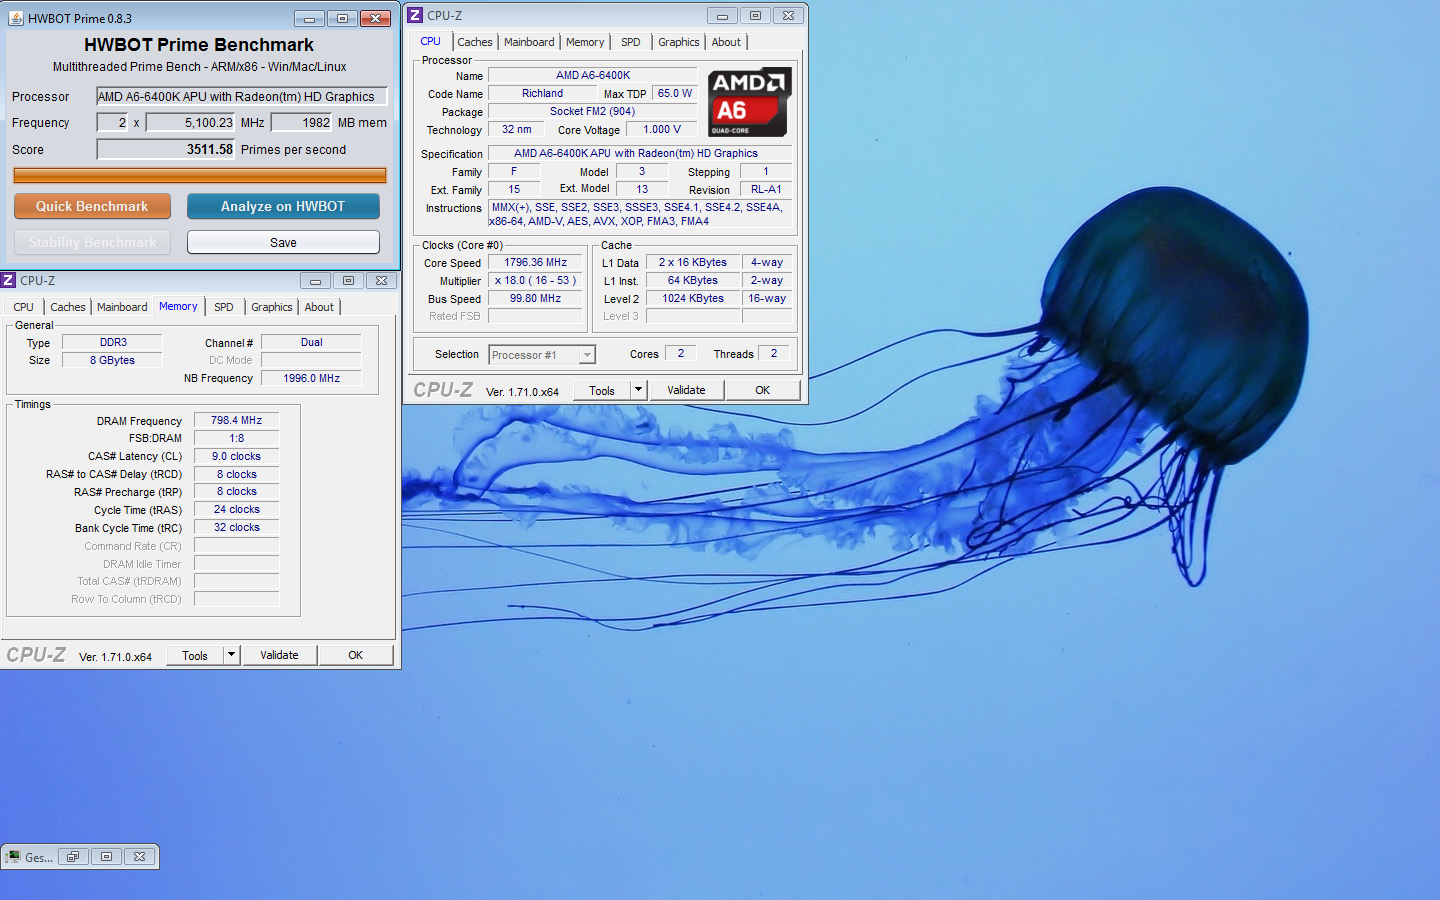1440x900 pixels.
Task: Open Graphics tab in CPU-Z memory window
Action: pyautogui.click(x=272, y=307)
